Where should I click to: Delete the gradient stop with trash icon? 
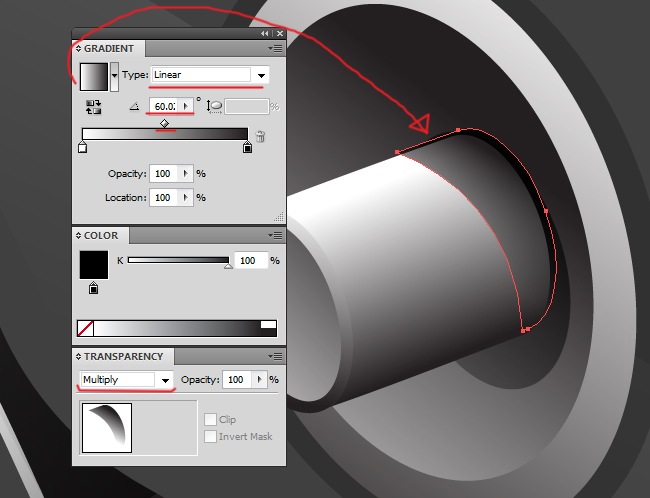260,136
